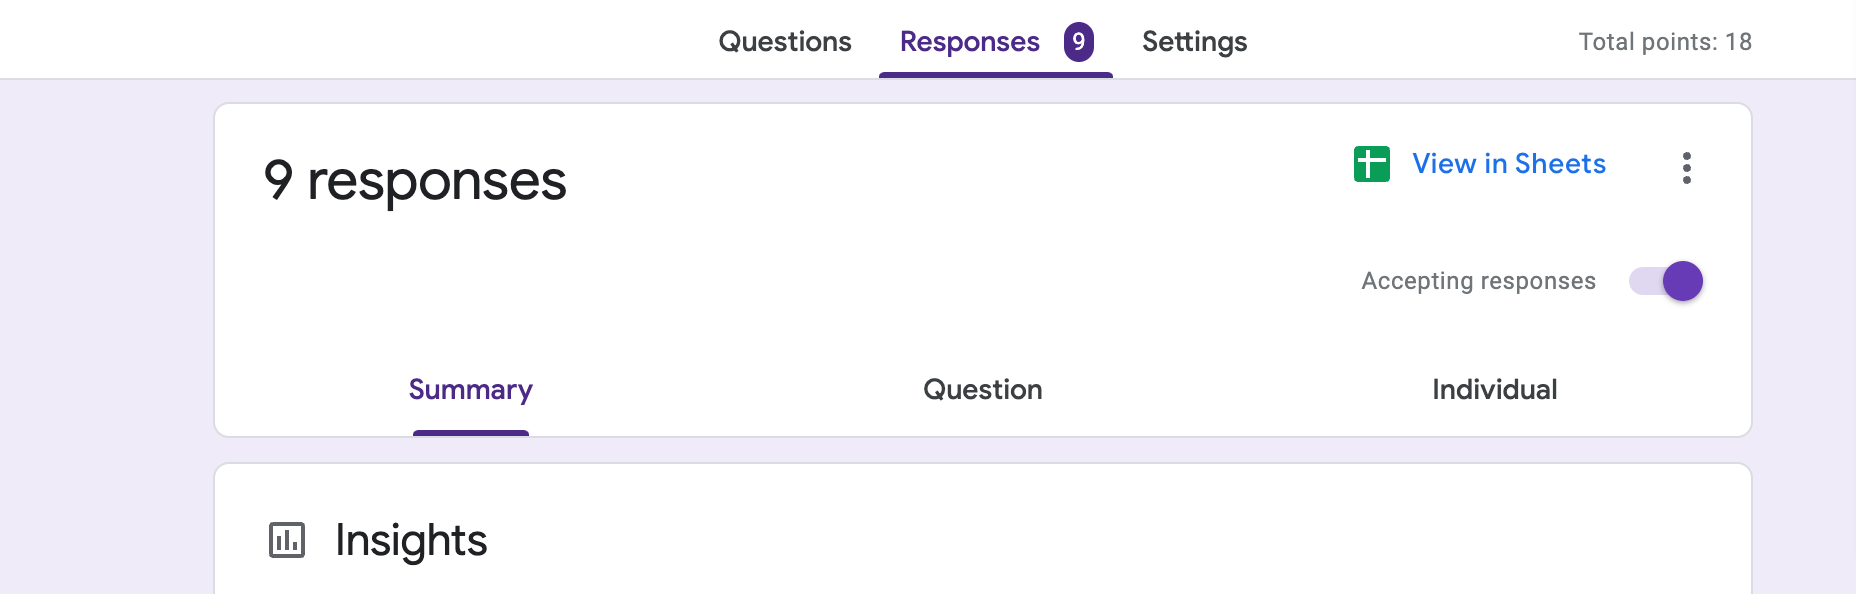The height and width of the screenshot is (594, 1856).
Task: Open the Settings tab
Action: [x=1194, y=42]
